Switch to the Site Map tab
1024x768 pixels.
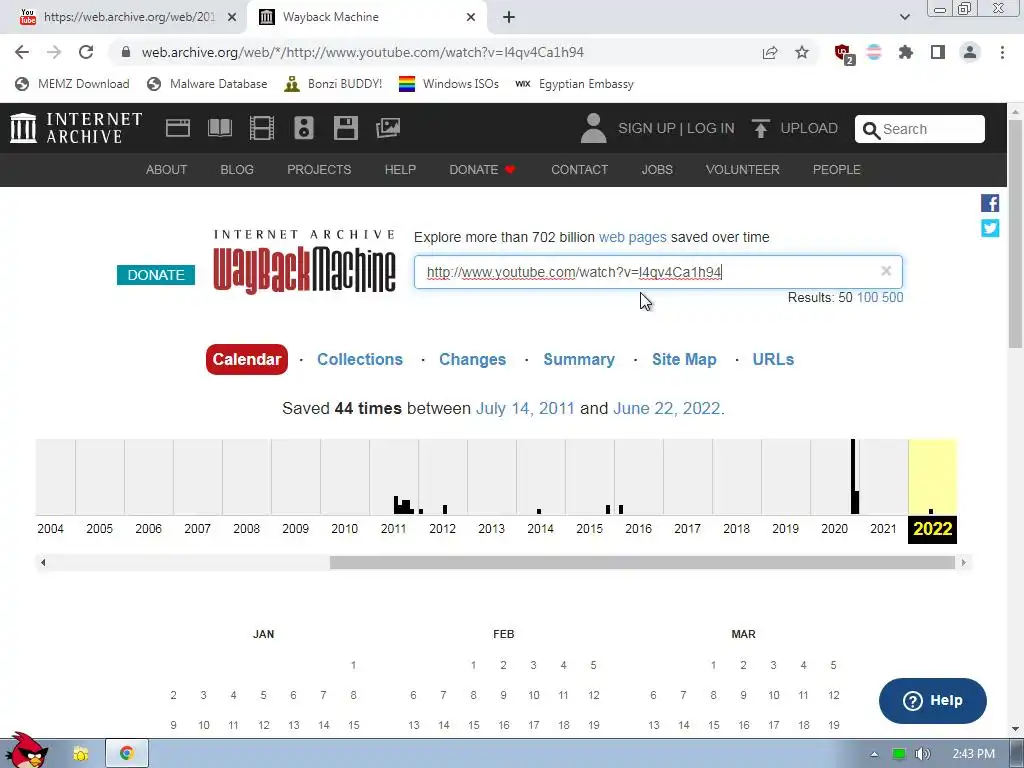[684, 359]
